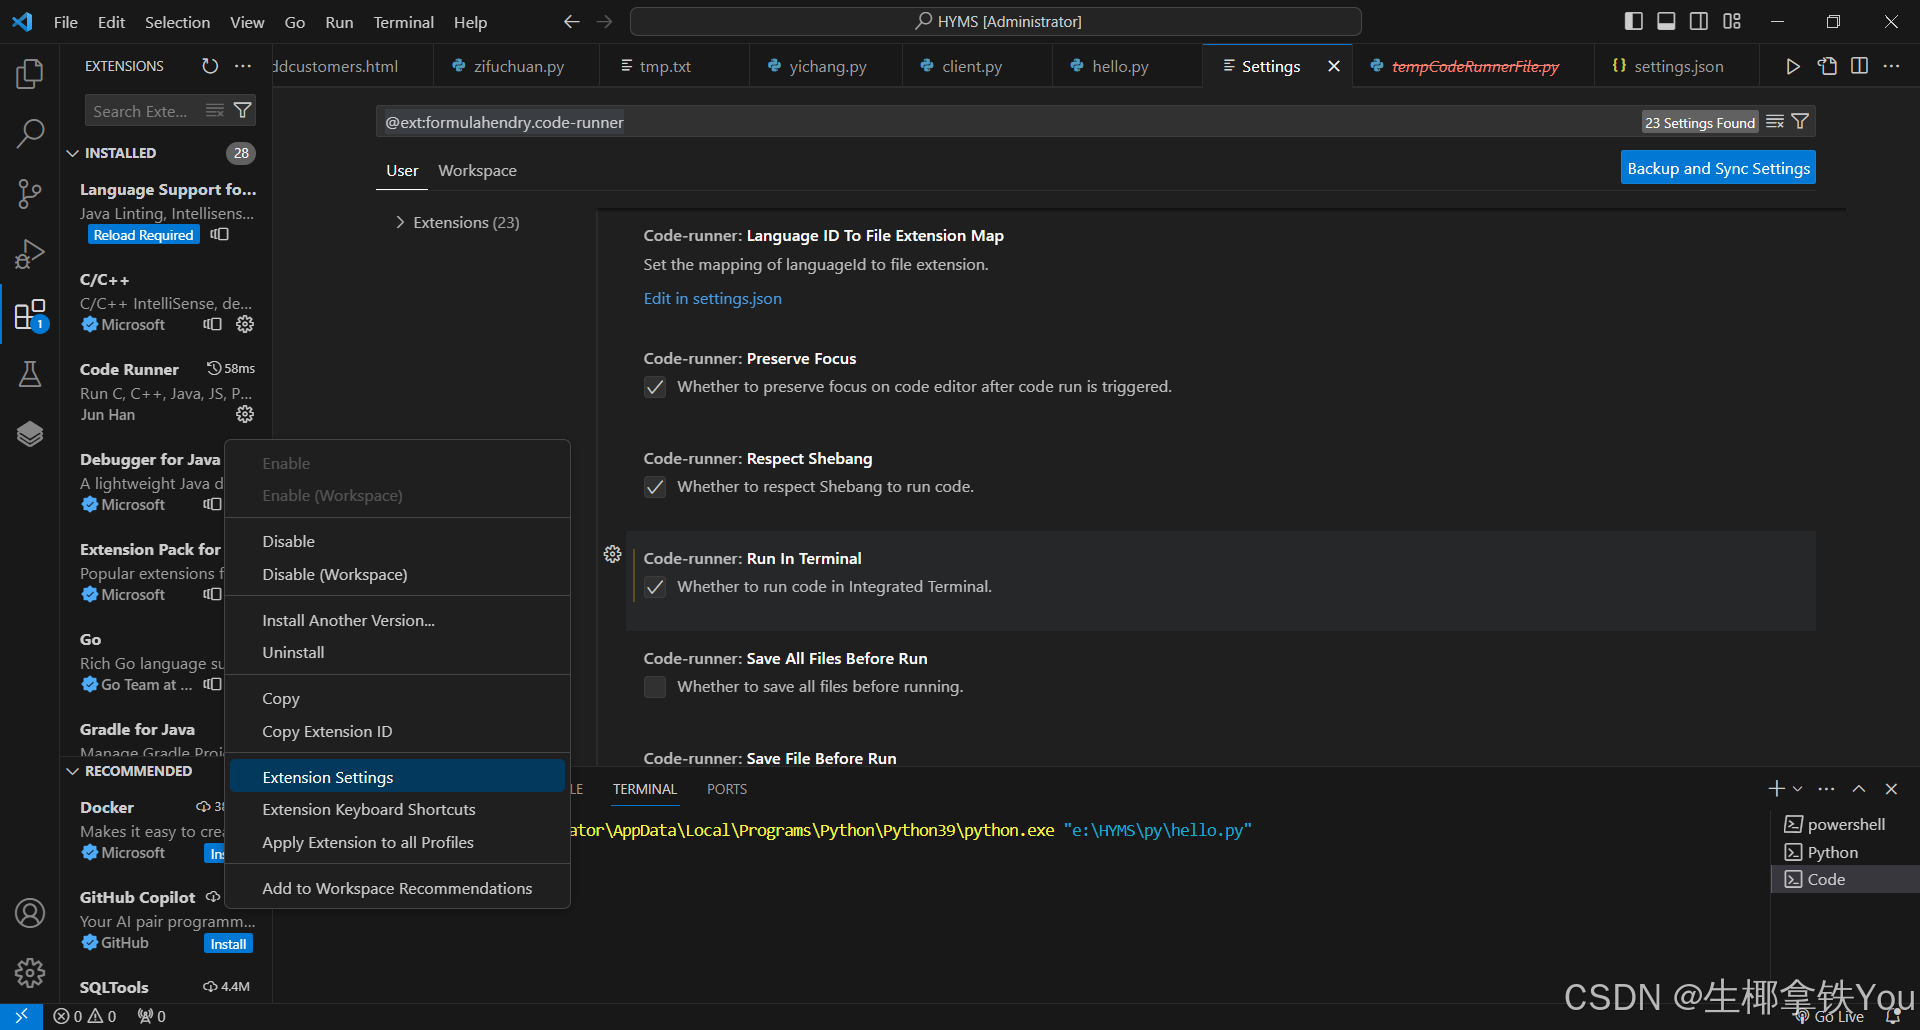Image resolution: width=1920 pixels, height=1030 pixels.
Task: Open the Run and Debug view
Action: point(30,254)
